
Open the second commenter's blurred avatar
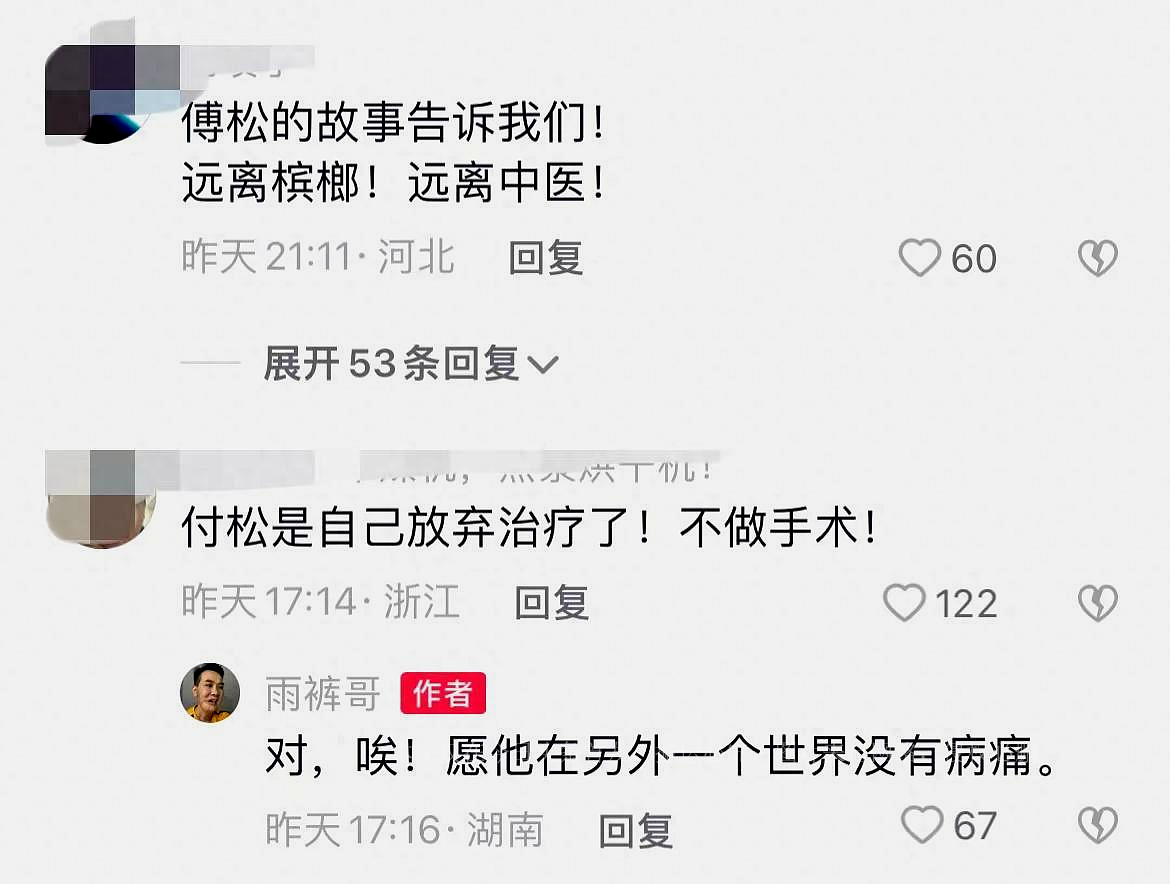coord(101,500)
